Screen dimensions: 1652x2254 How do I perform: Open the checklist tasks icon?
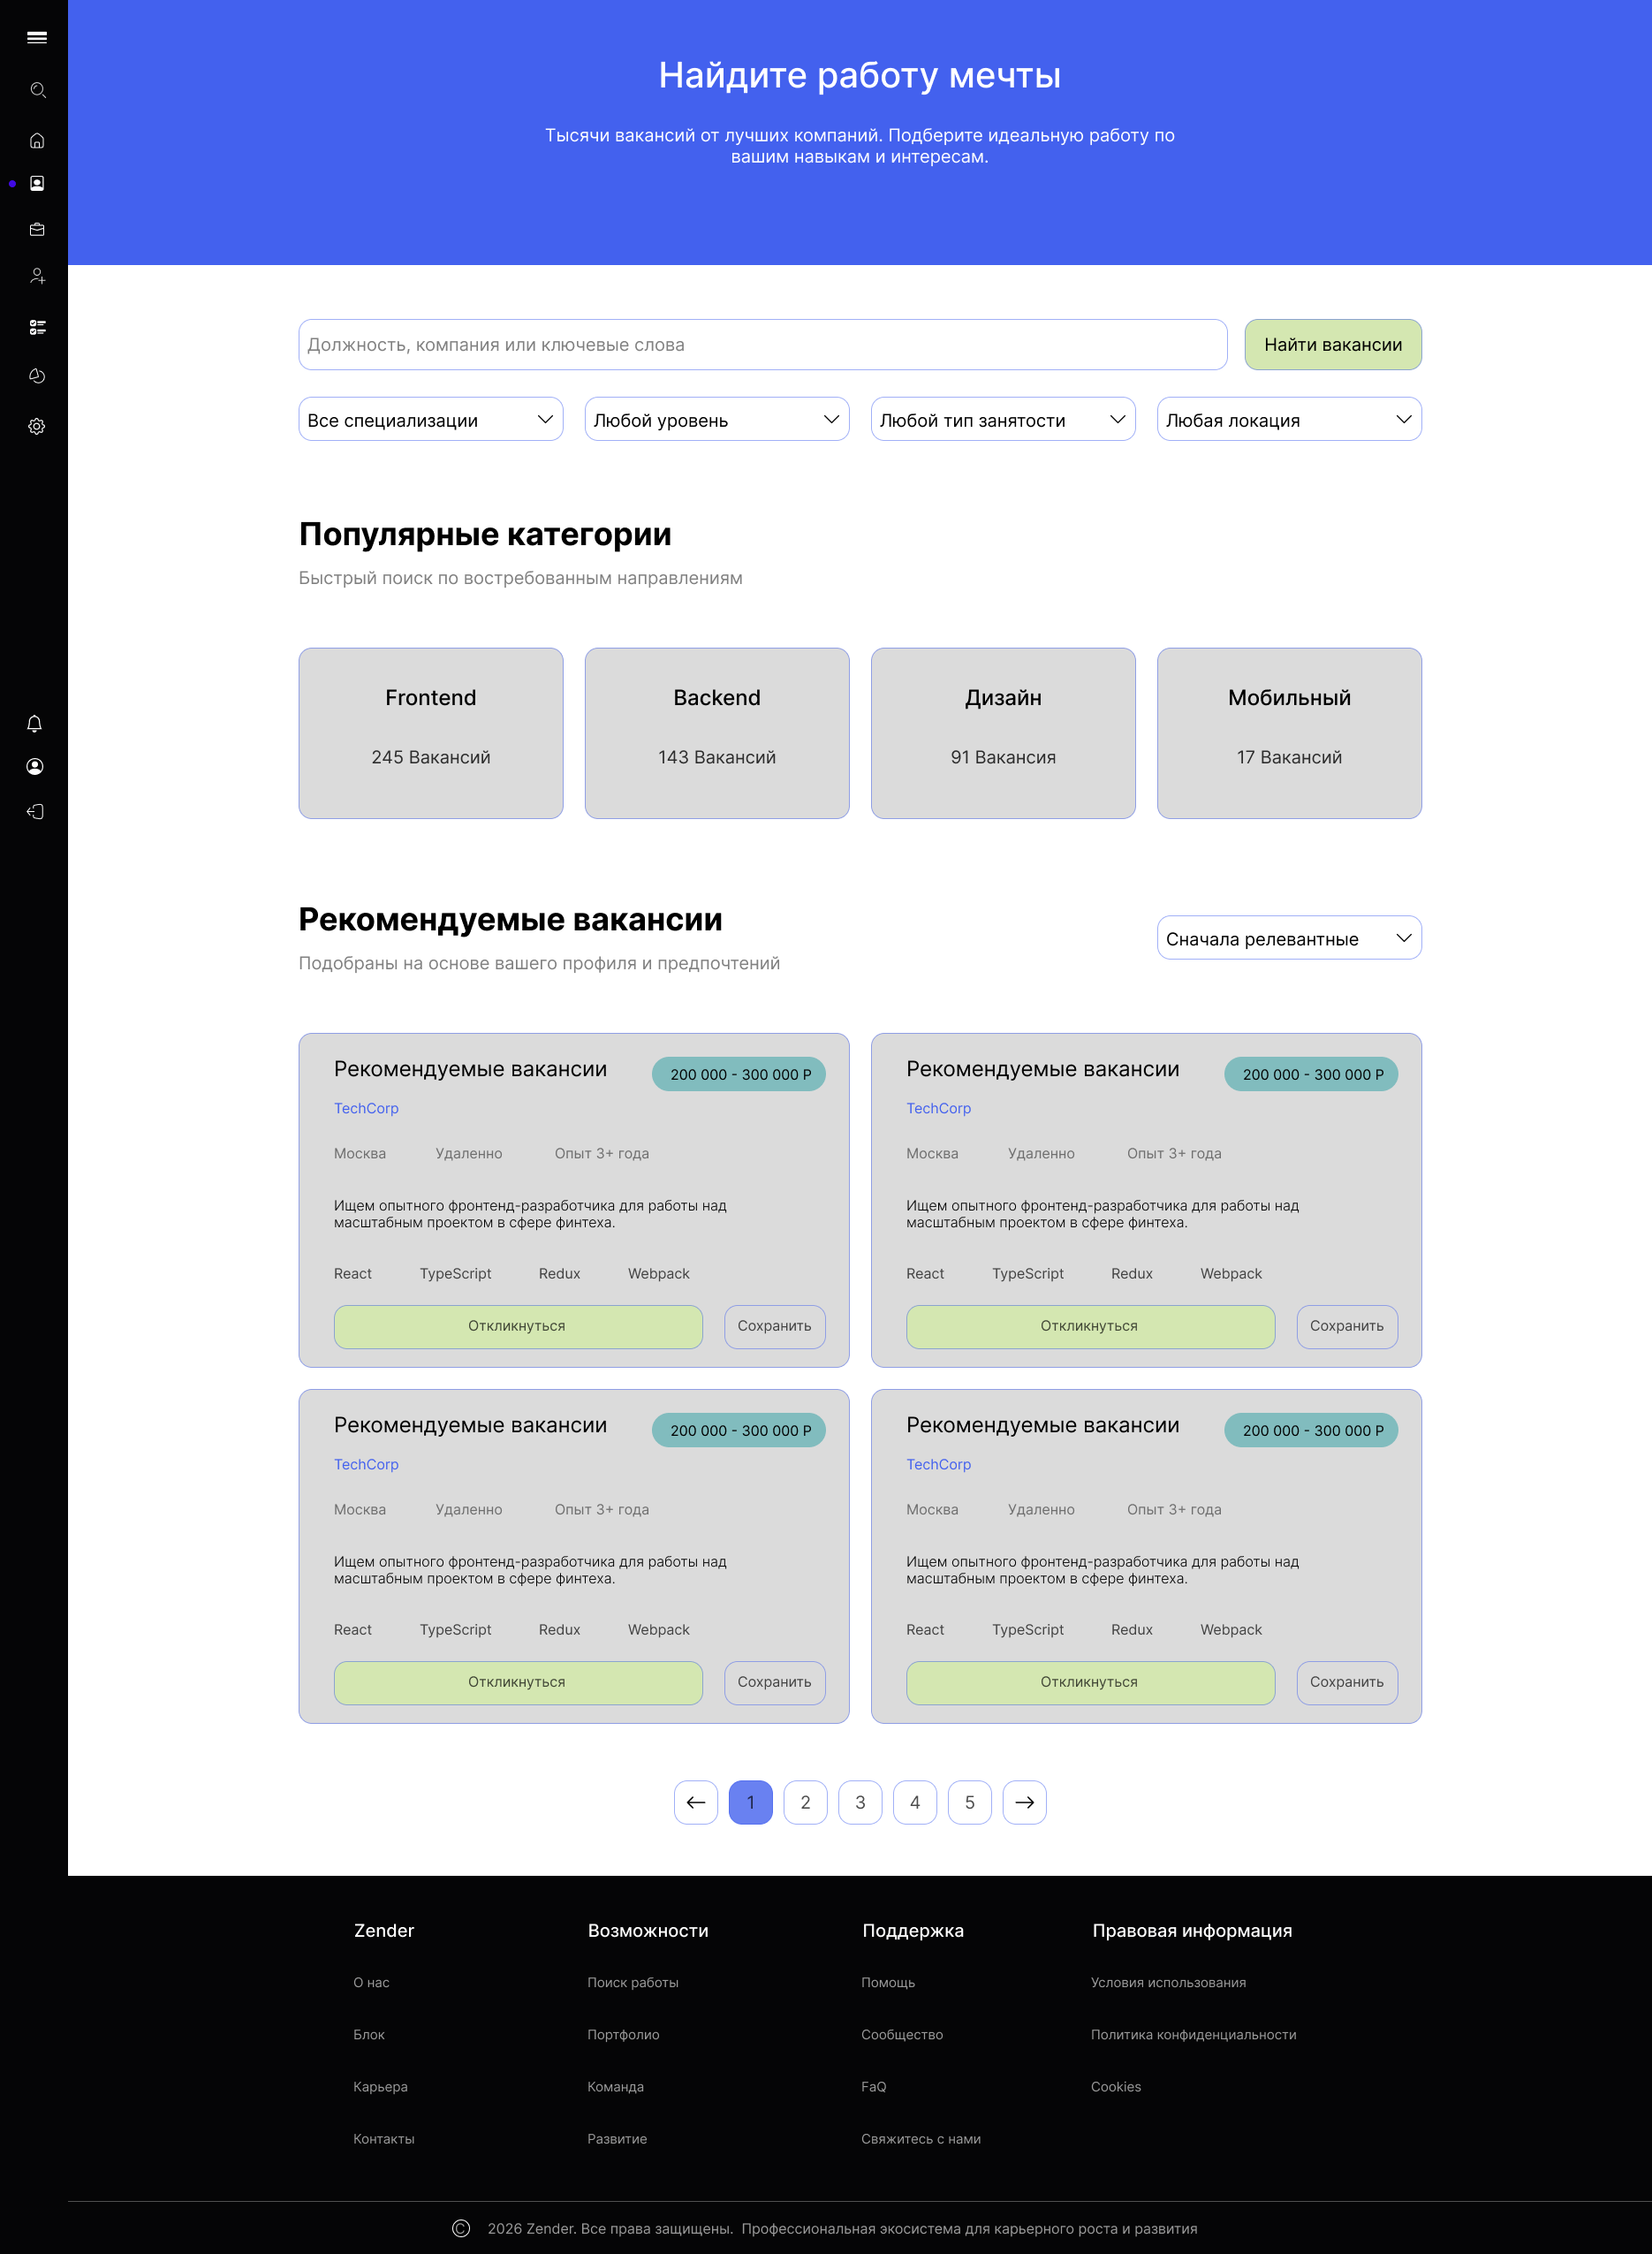[37, 327]
